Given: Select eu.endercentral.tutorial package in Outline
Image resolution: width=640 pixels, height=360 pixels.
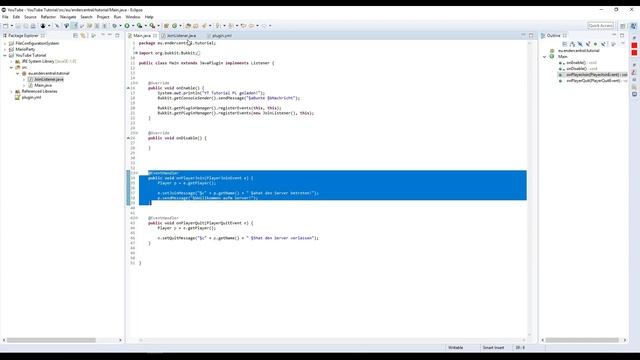Looking at the screenshot, I should point(578,51).
